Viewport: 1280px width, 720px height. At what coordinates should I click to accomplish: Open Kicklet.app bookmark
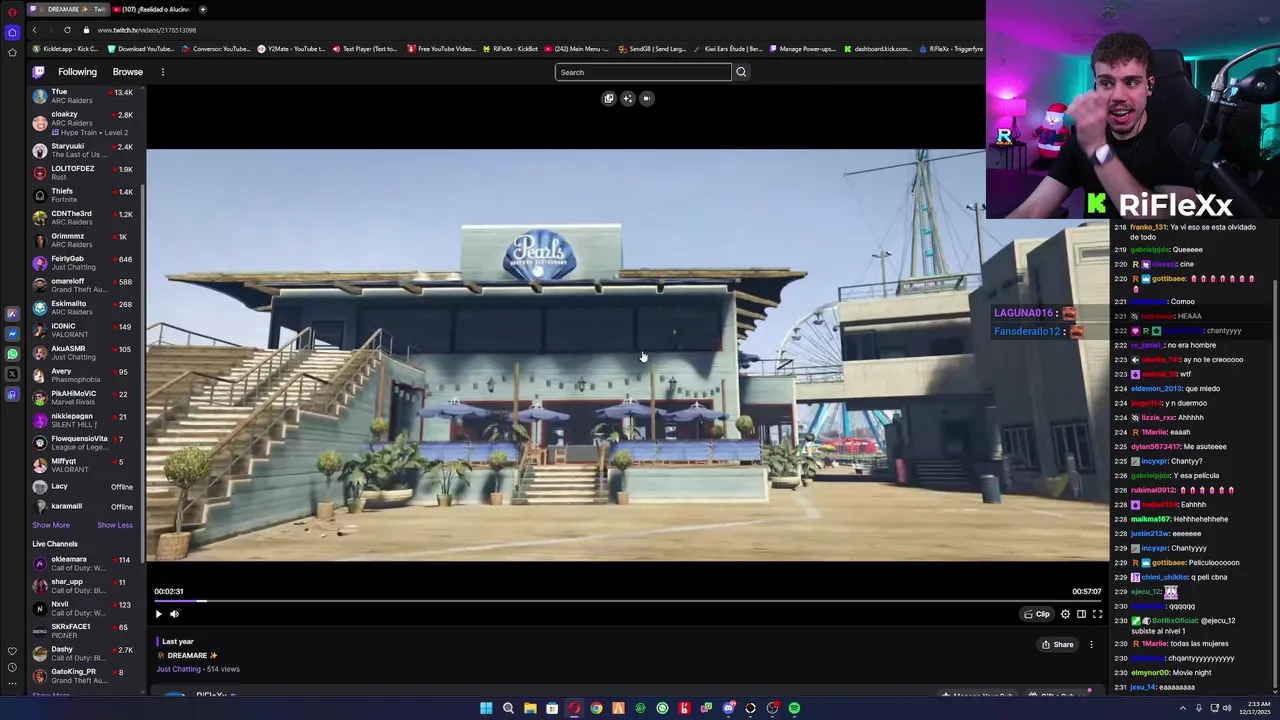pyautogui.click(x=66, y=49)
